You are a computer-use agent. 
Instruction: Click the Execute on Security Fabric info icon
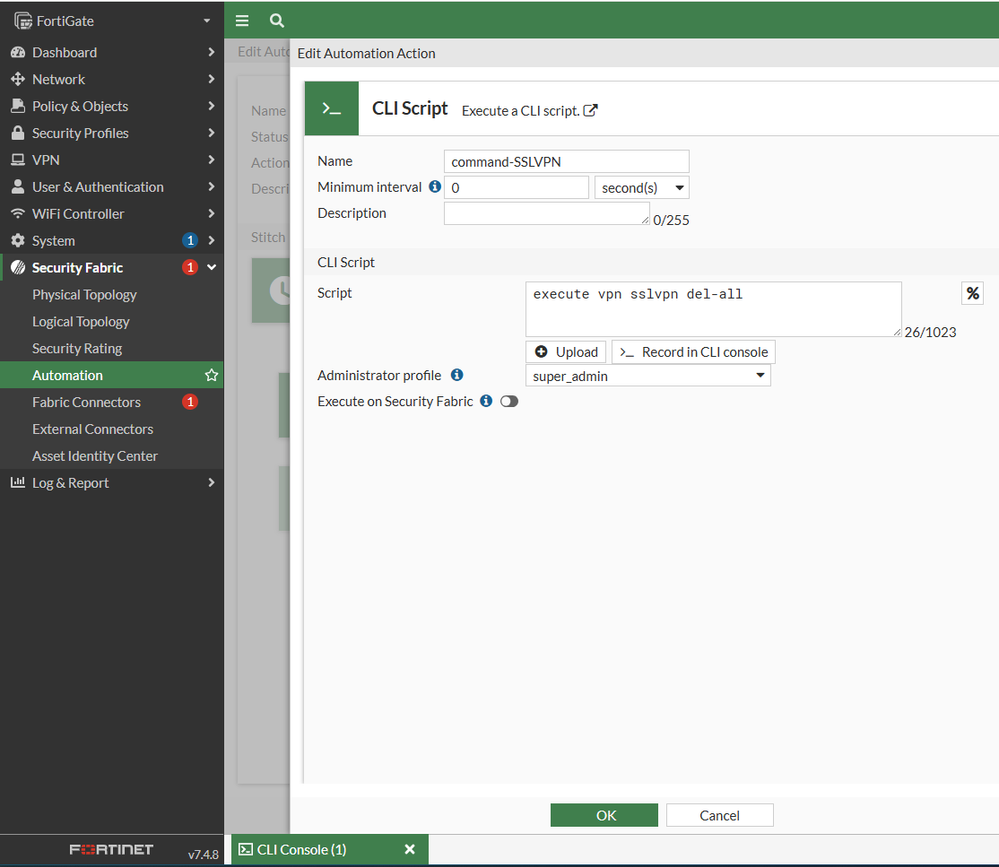[x=486, y=401]
